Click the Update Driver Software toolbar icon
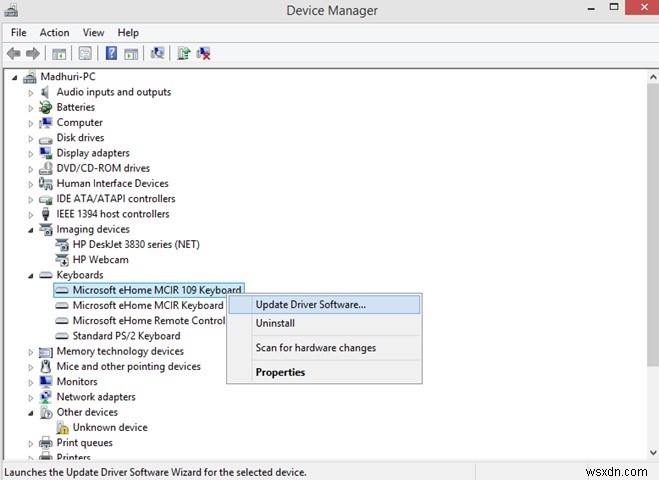 (x=184, y=53)
